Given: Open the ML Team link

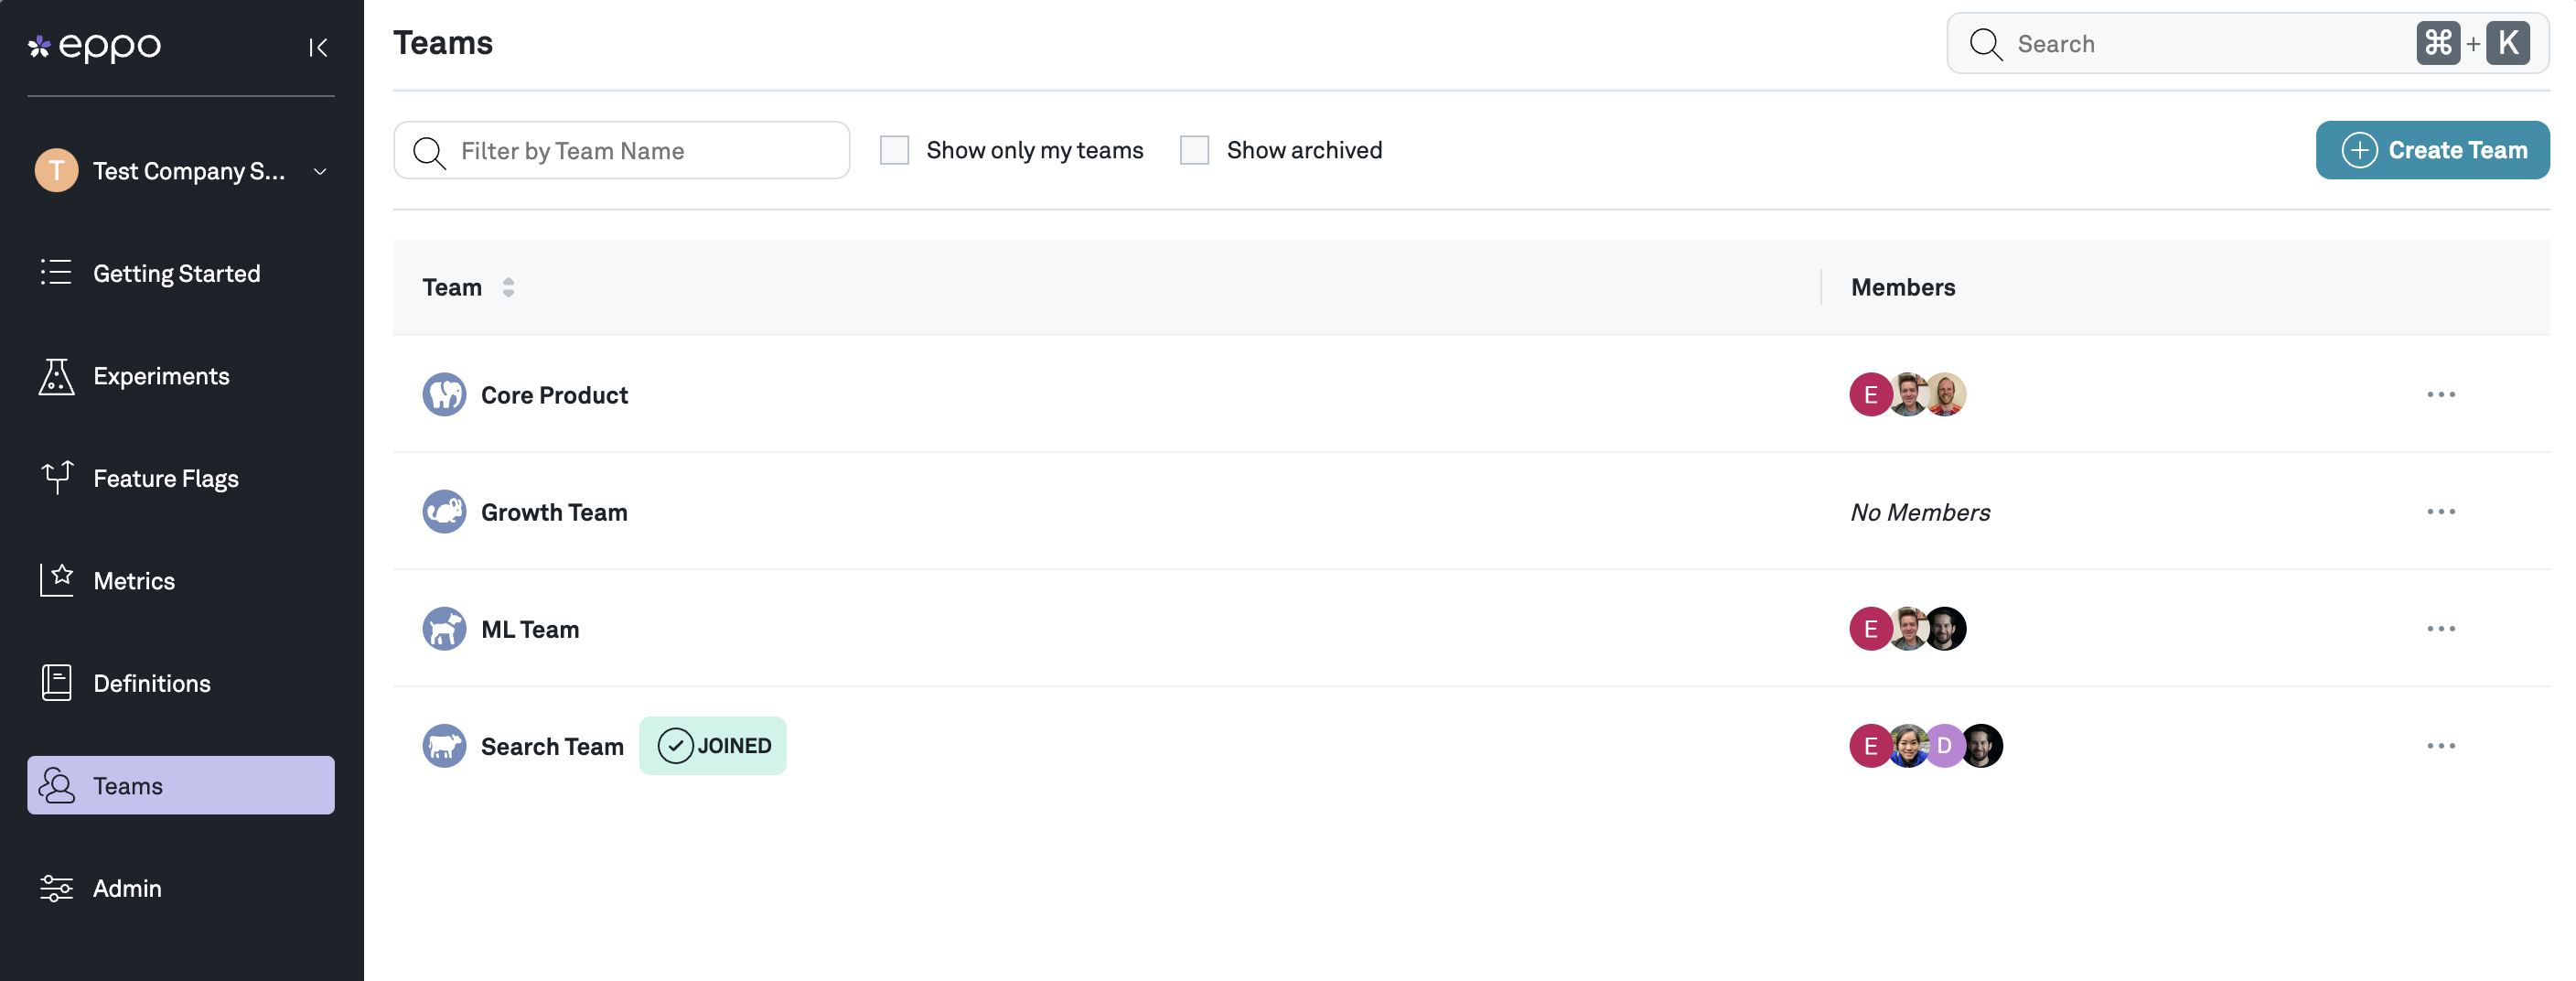Looking at the screenshot, I should coord(529,629).
